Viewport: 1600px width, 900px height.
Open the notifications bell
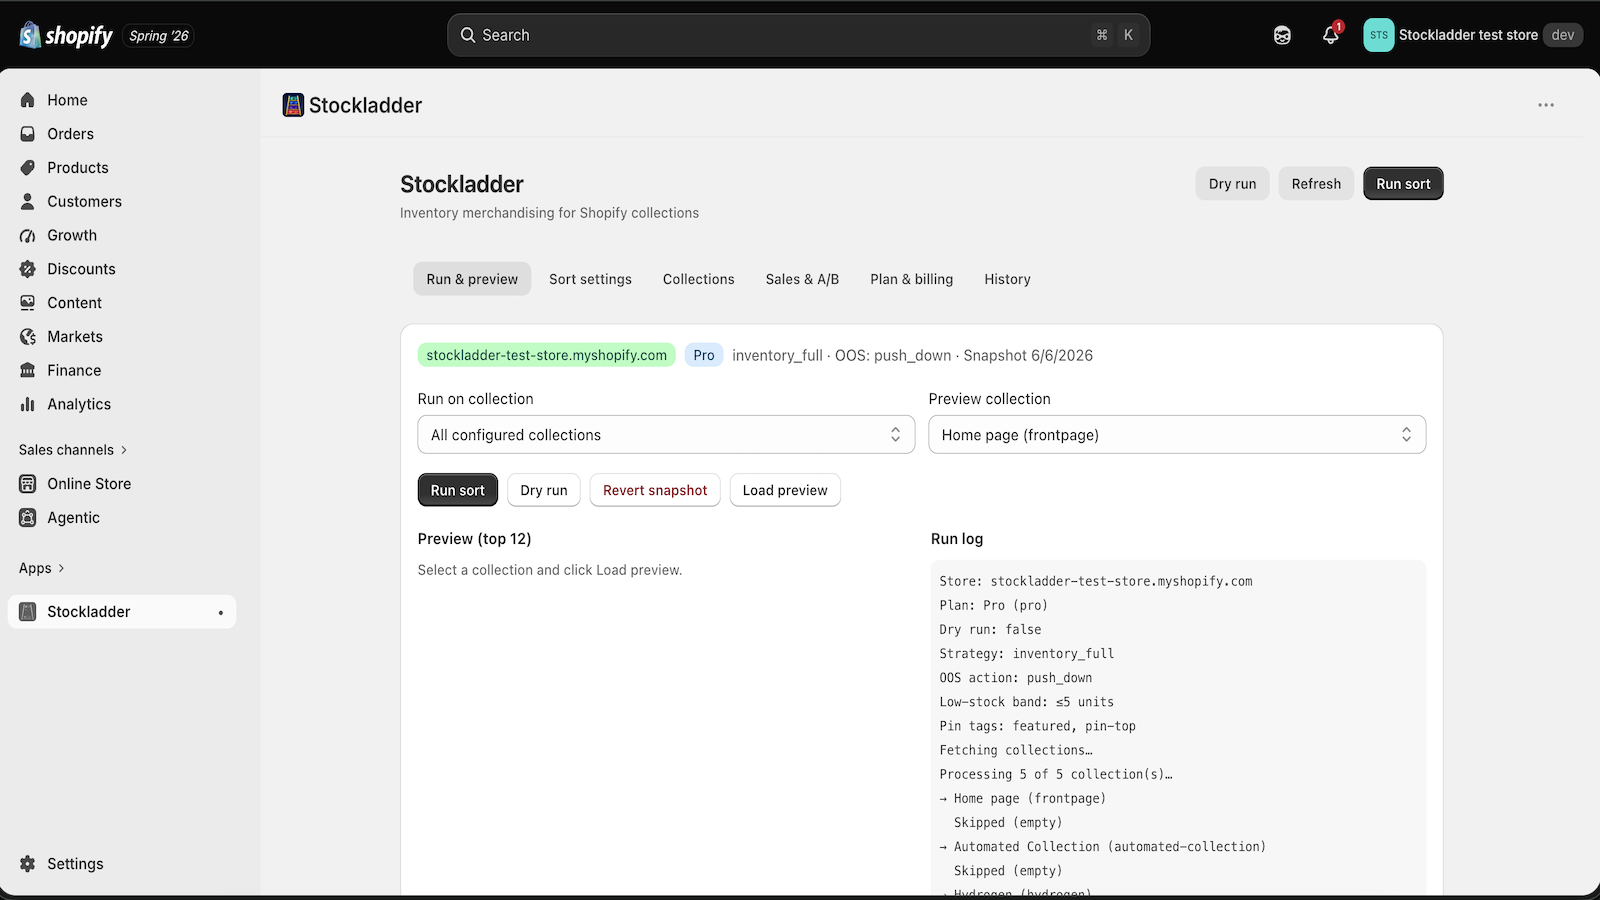pyautogui.click(x=1331, y=35)
